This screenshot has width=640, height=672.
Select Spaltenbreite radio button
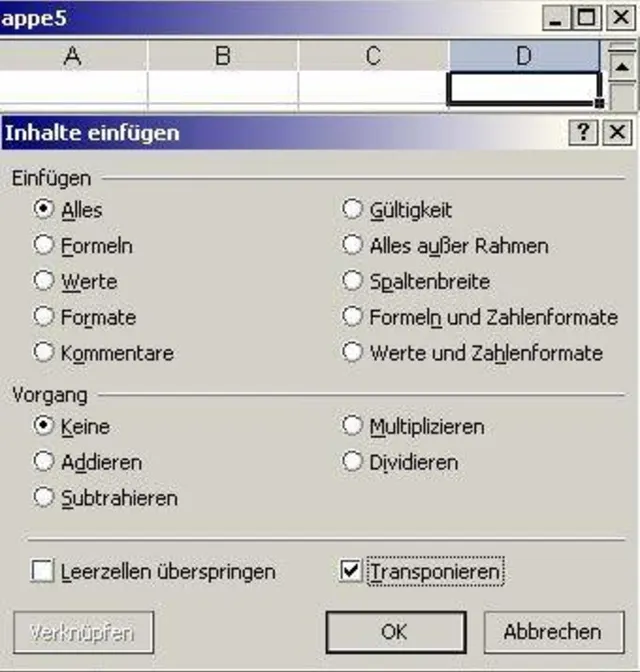coord(352,281)
